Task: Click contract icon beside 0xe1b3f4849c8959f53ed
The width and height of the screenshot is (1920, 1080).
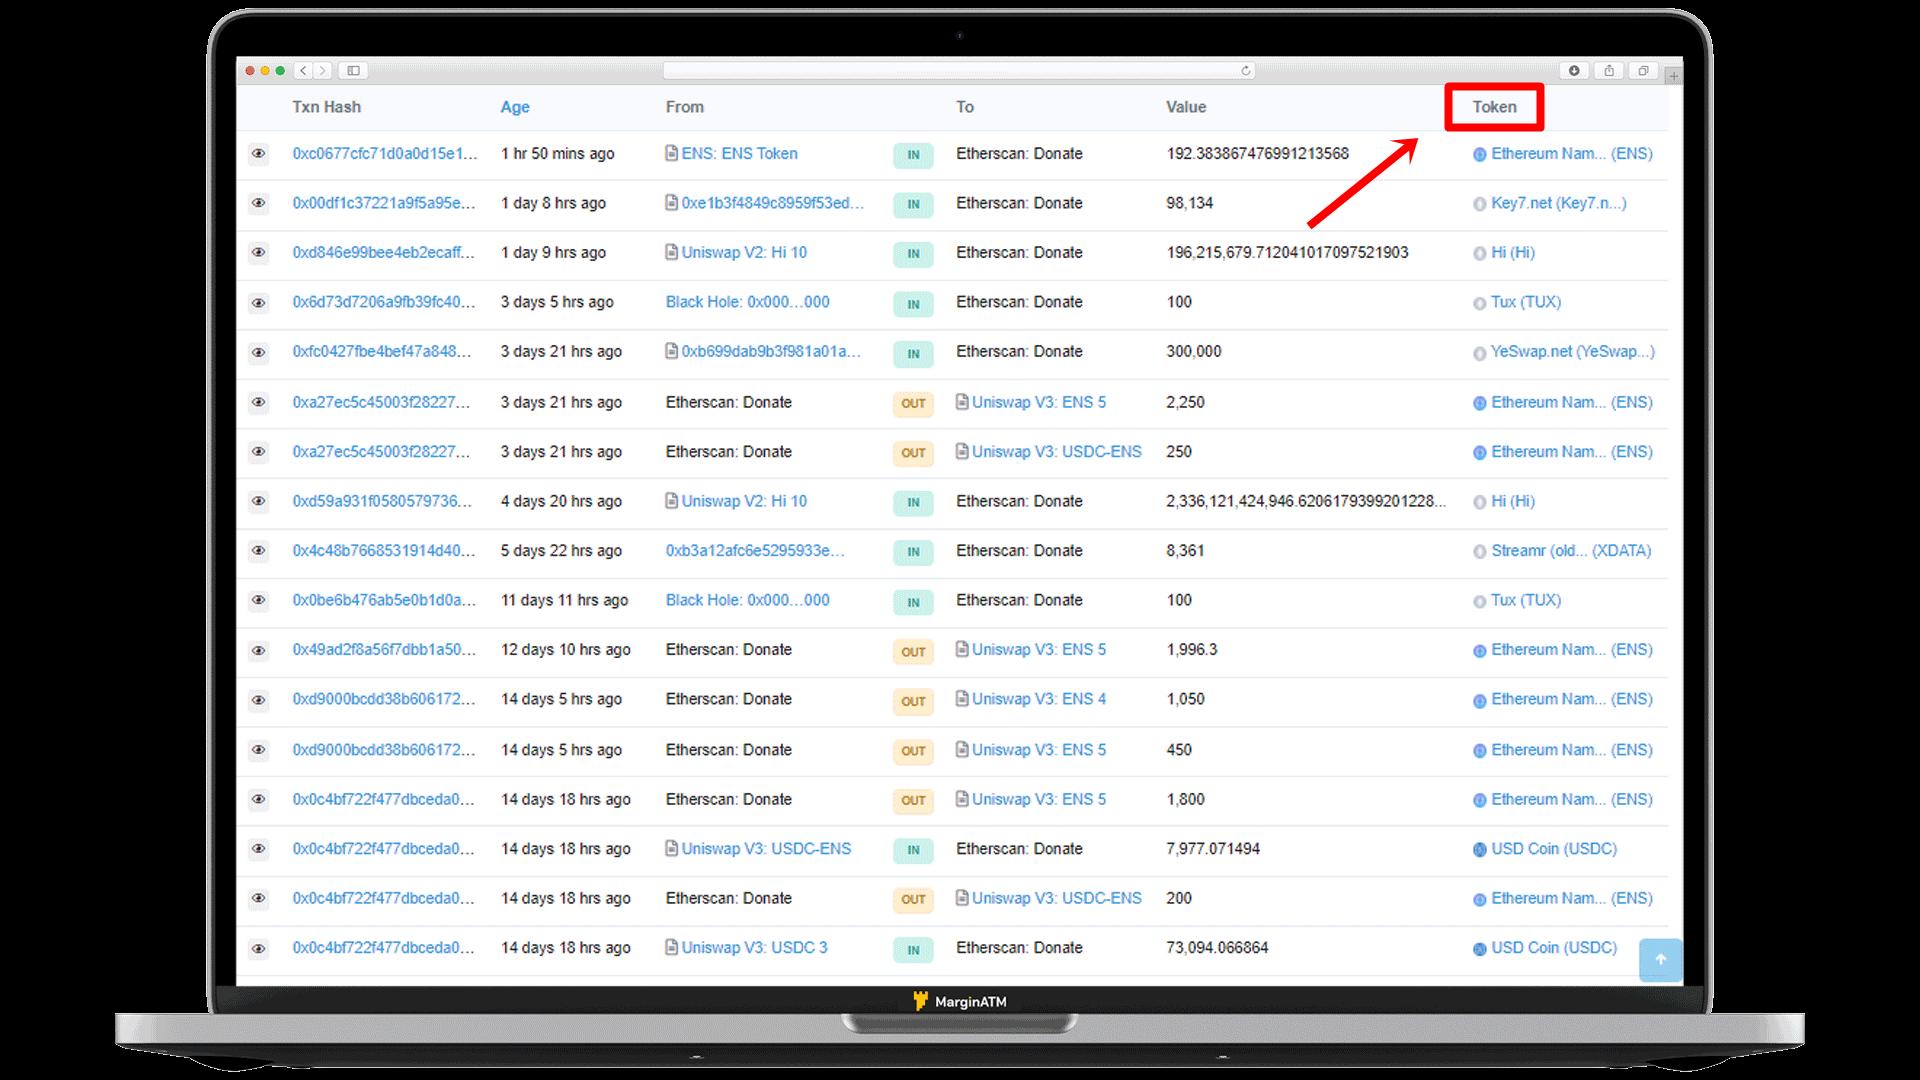Action: [671, 202]
